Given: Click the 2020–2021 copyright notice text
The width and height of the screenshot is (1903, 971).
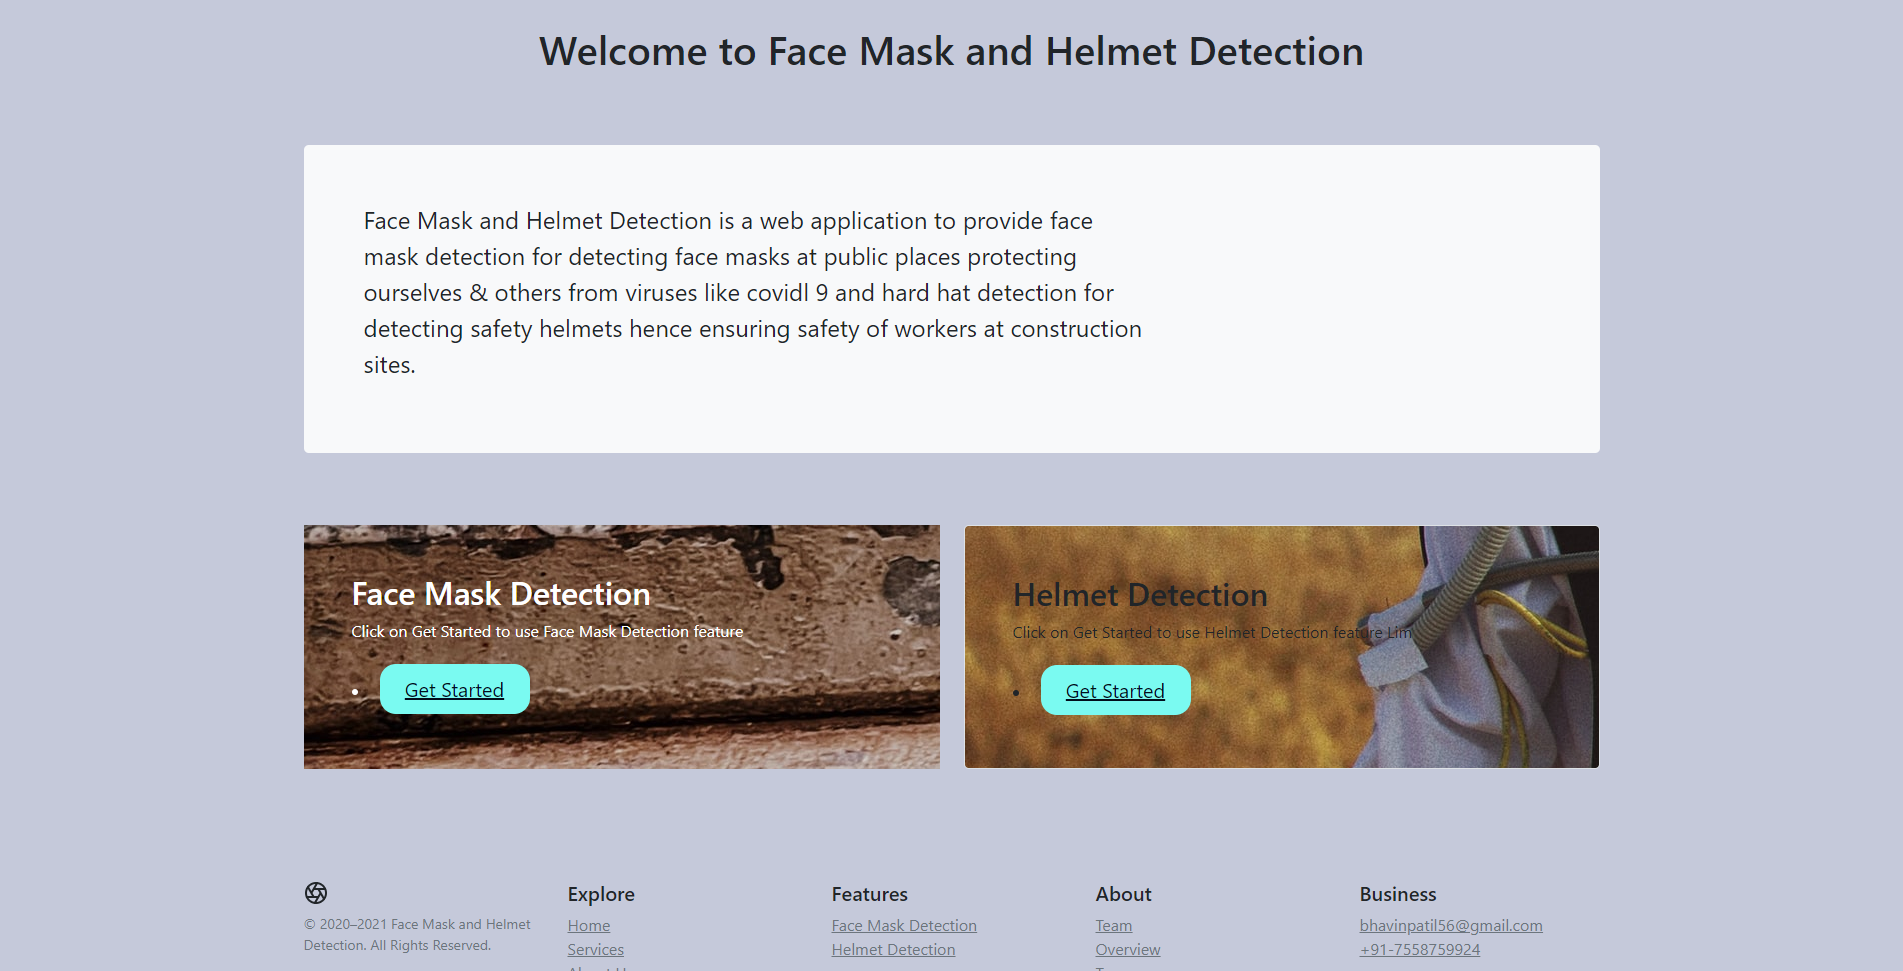Looking at the screenshot, I should tap(418, 935).
